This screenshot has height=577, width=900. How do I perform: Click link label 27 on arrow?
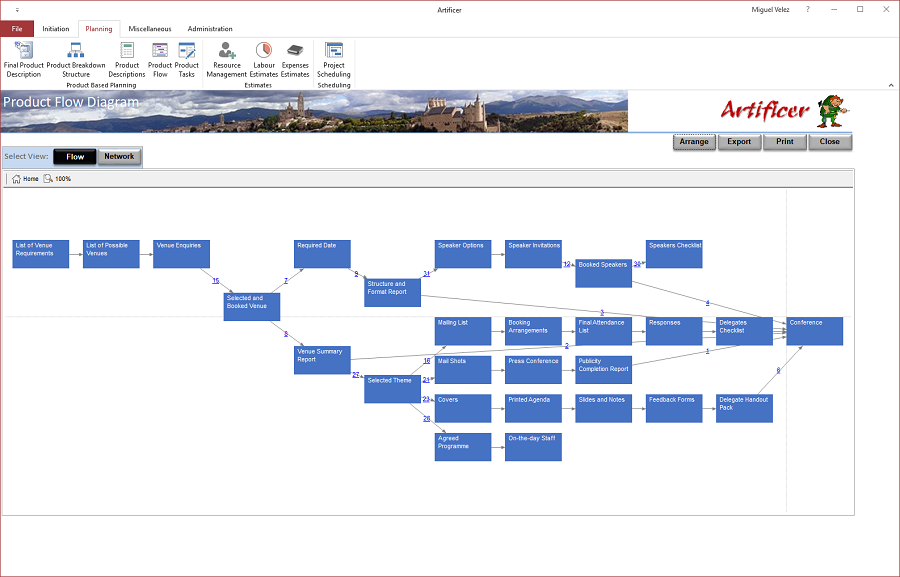tap(356, 374)
